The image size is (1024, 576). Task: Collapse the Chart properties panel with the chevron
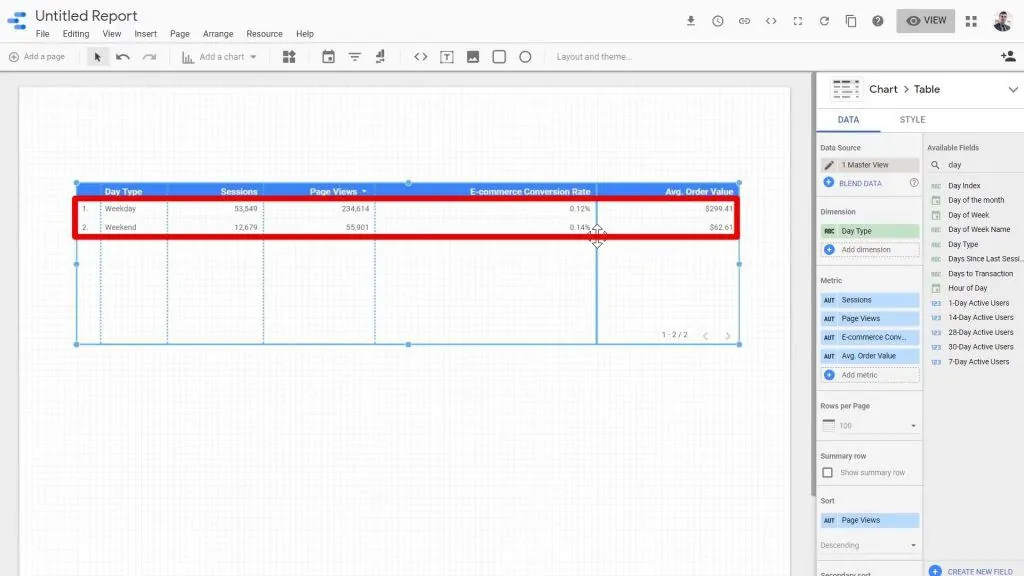point(1014,89)
